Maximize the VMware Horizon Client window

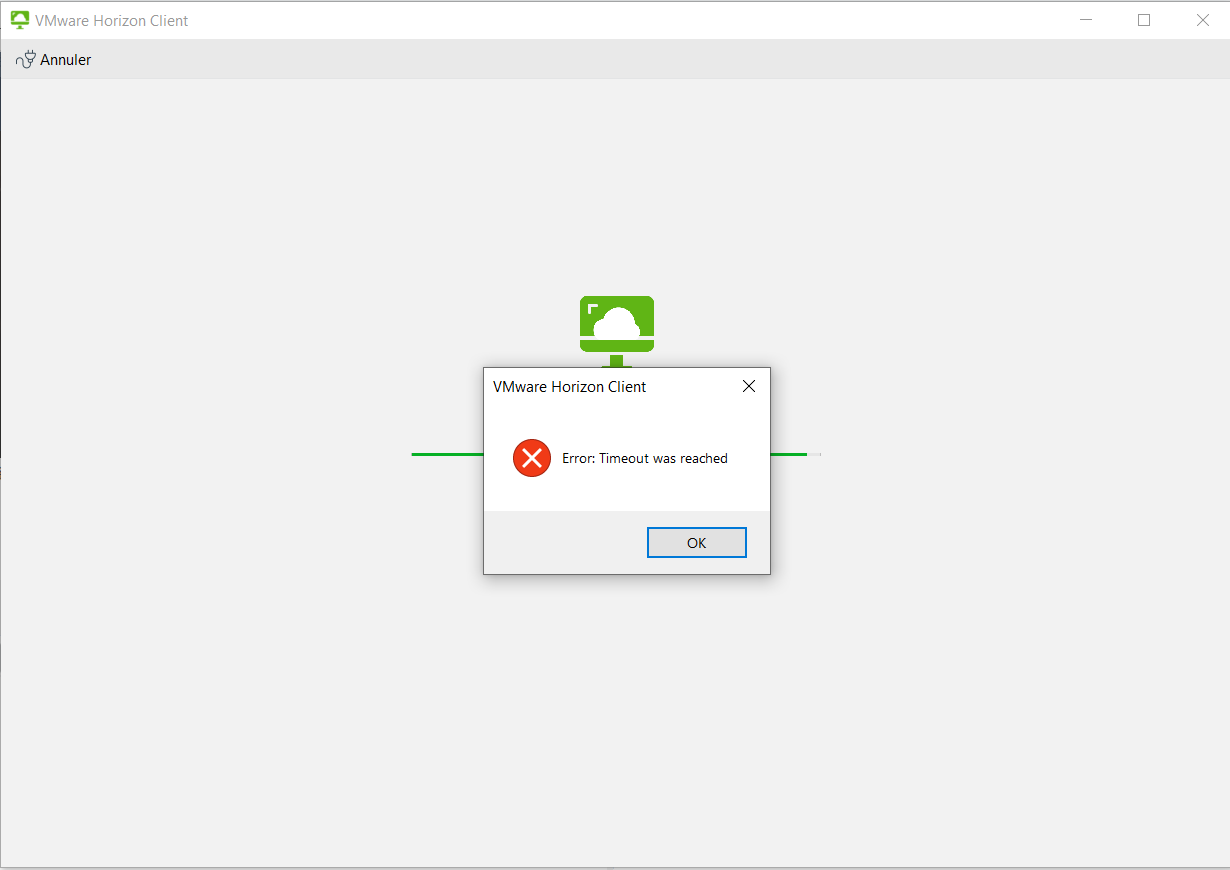(x=1144, y=20)
